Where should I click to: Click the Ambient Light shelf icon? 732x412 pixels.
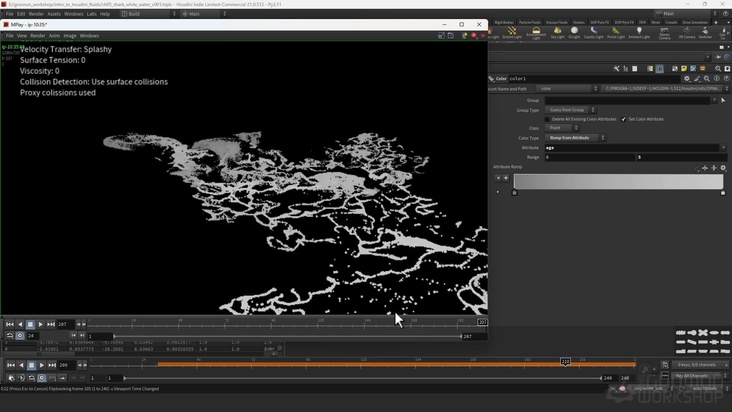coord(640,32)
